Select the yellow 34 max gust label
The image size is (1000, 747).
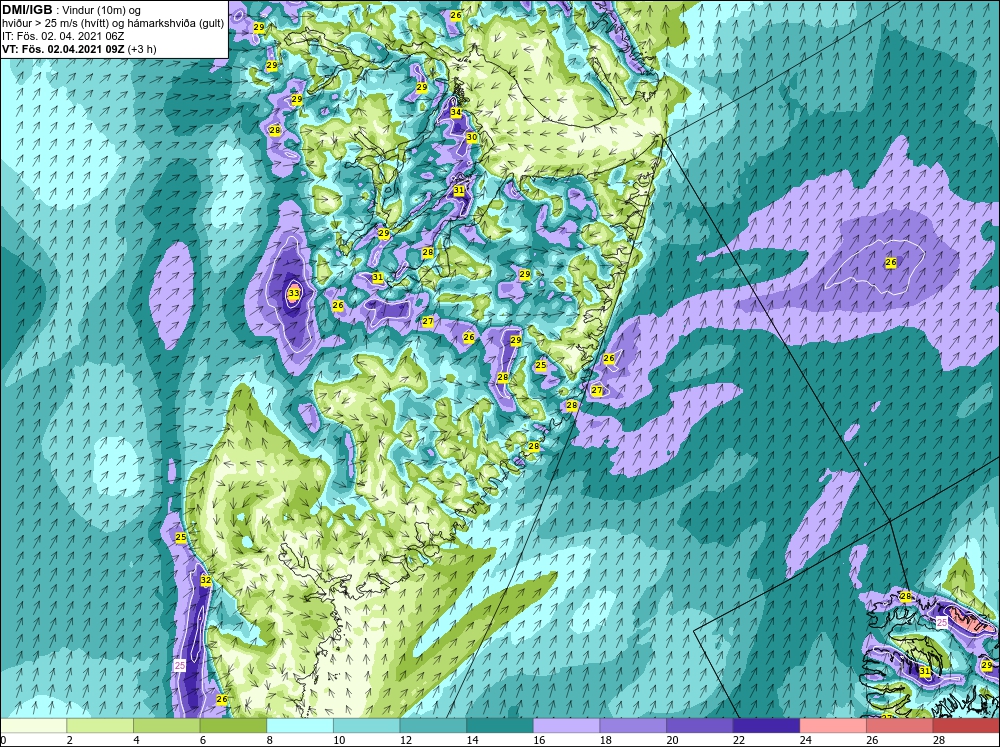point(455,112)
